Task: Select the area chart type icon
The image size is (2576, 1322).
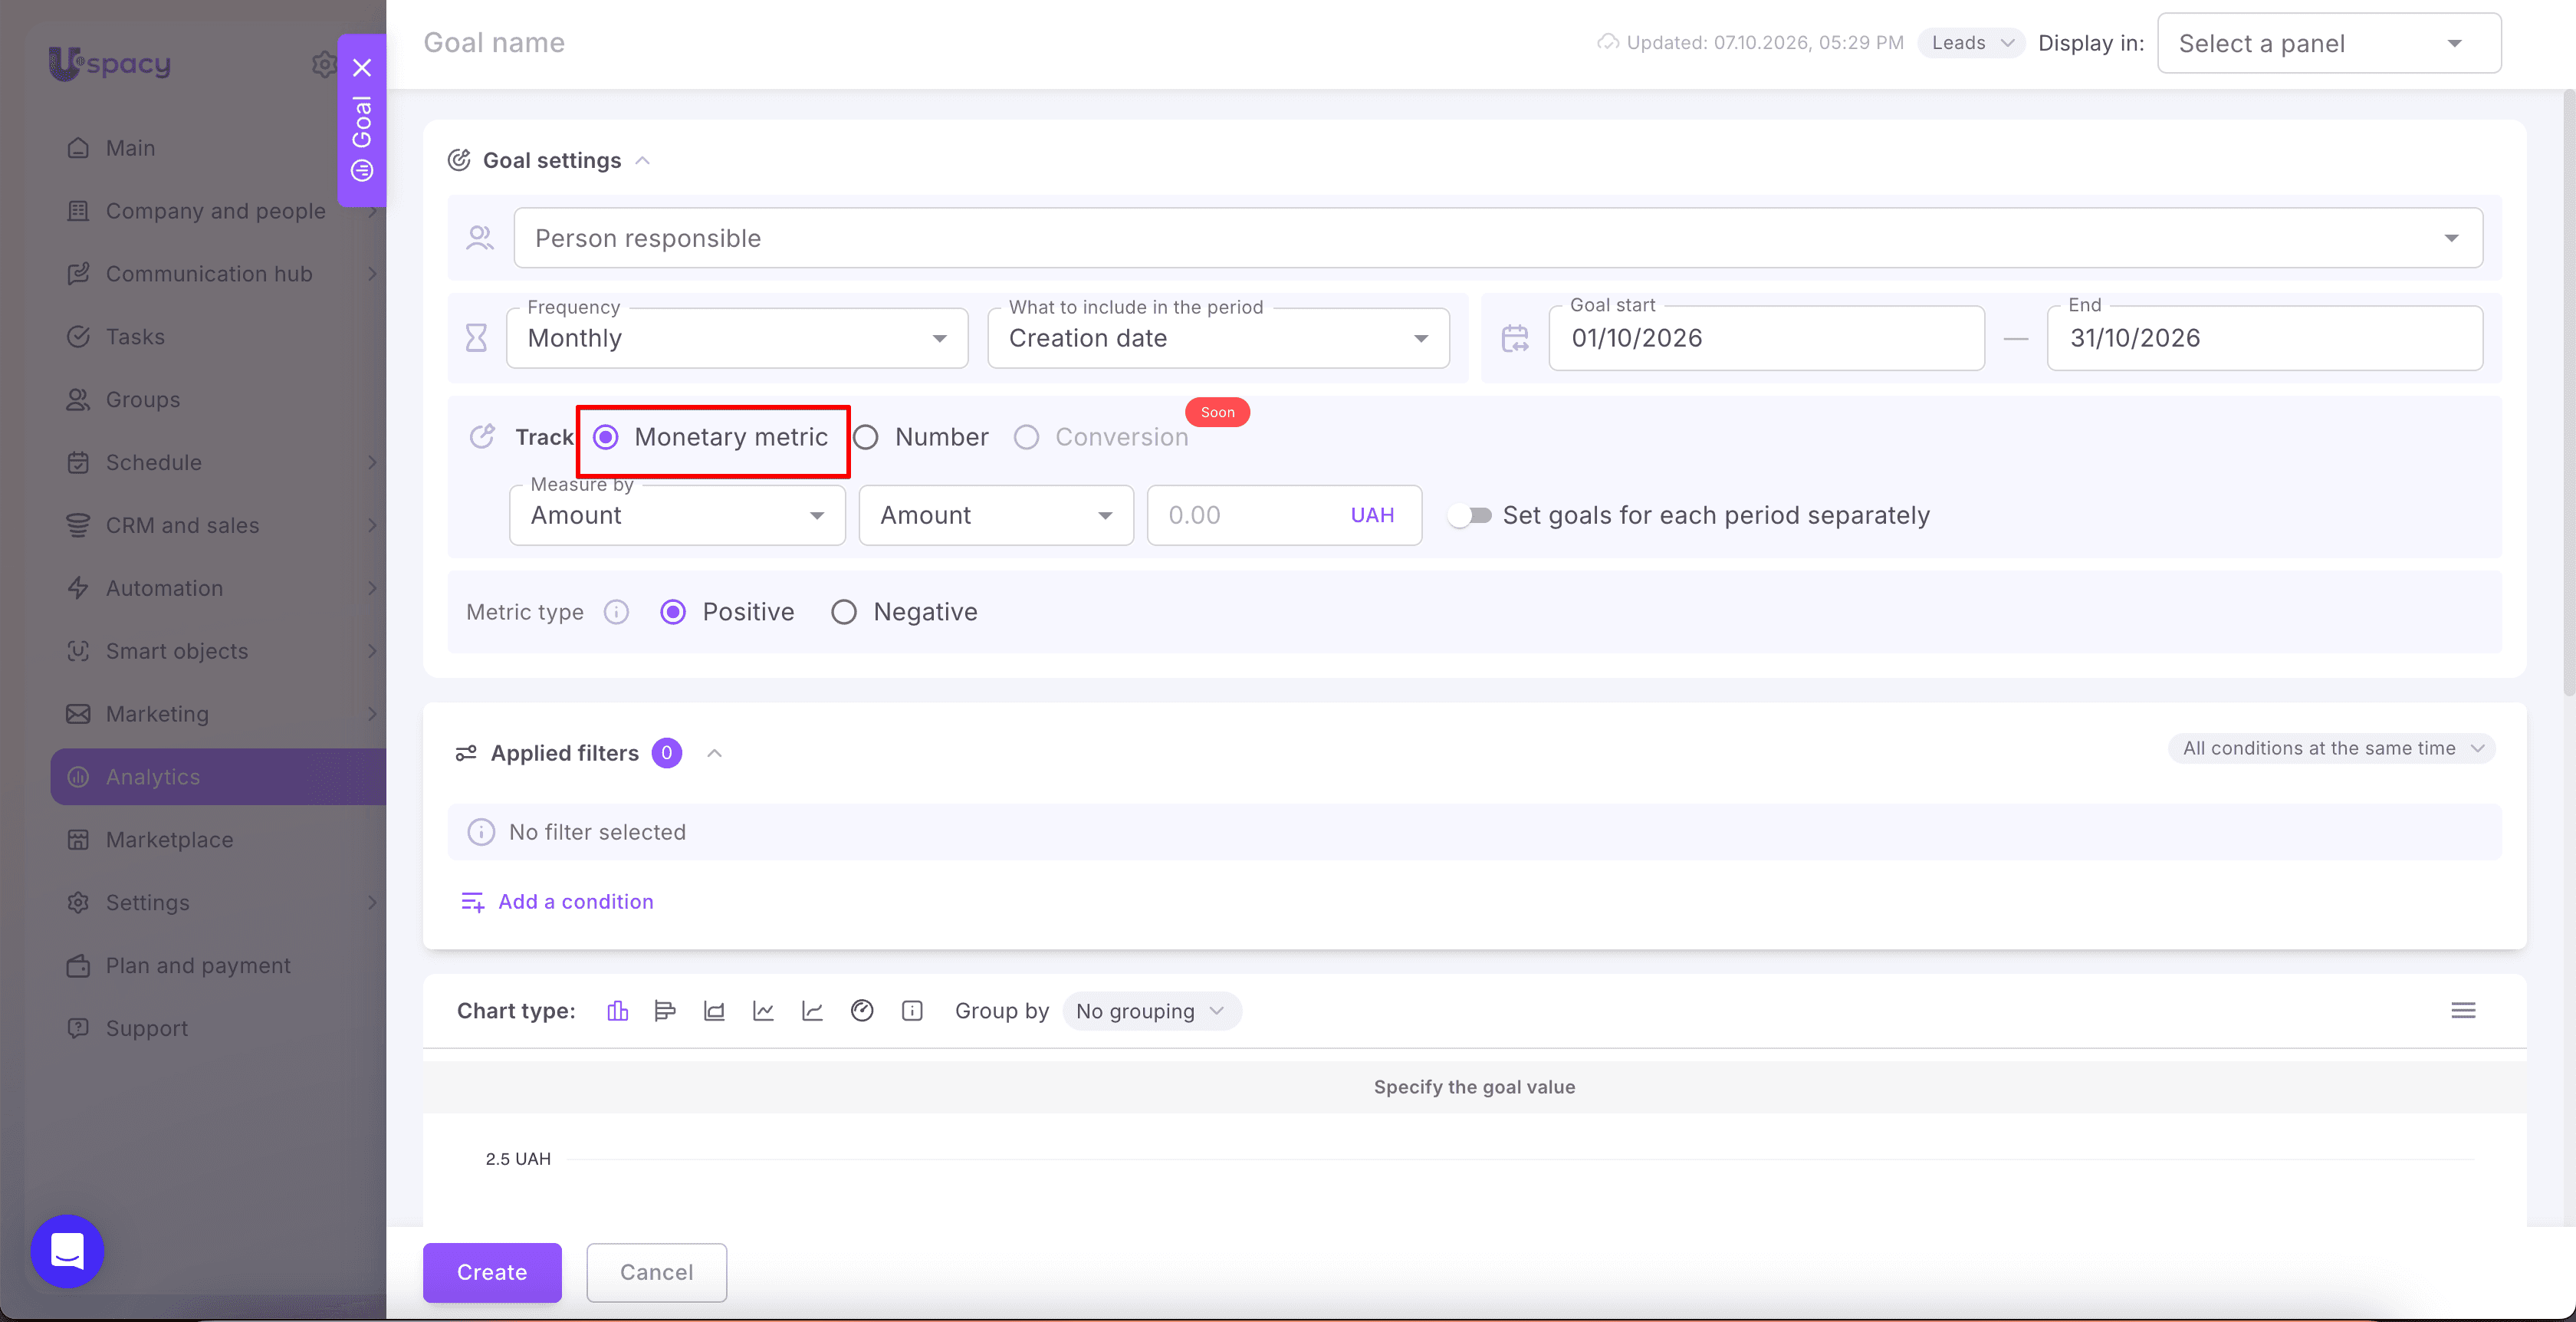Action: tap(714, 1011)
